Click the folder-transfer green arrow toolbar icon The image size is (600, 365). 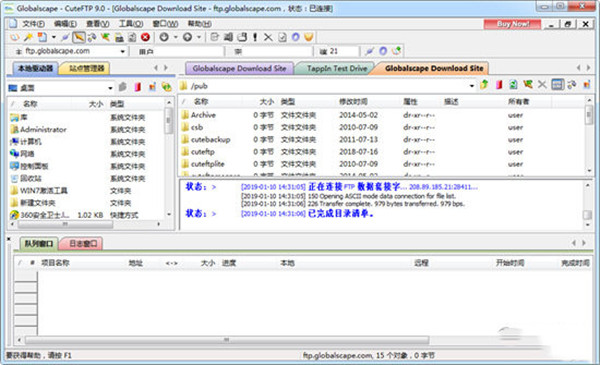(105, 37)
